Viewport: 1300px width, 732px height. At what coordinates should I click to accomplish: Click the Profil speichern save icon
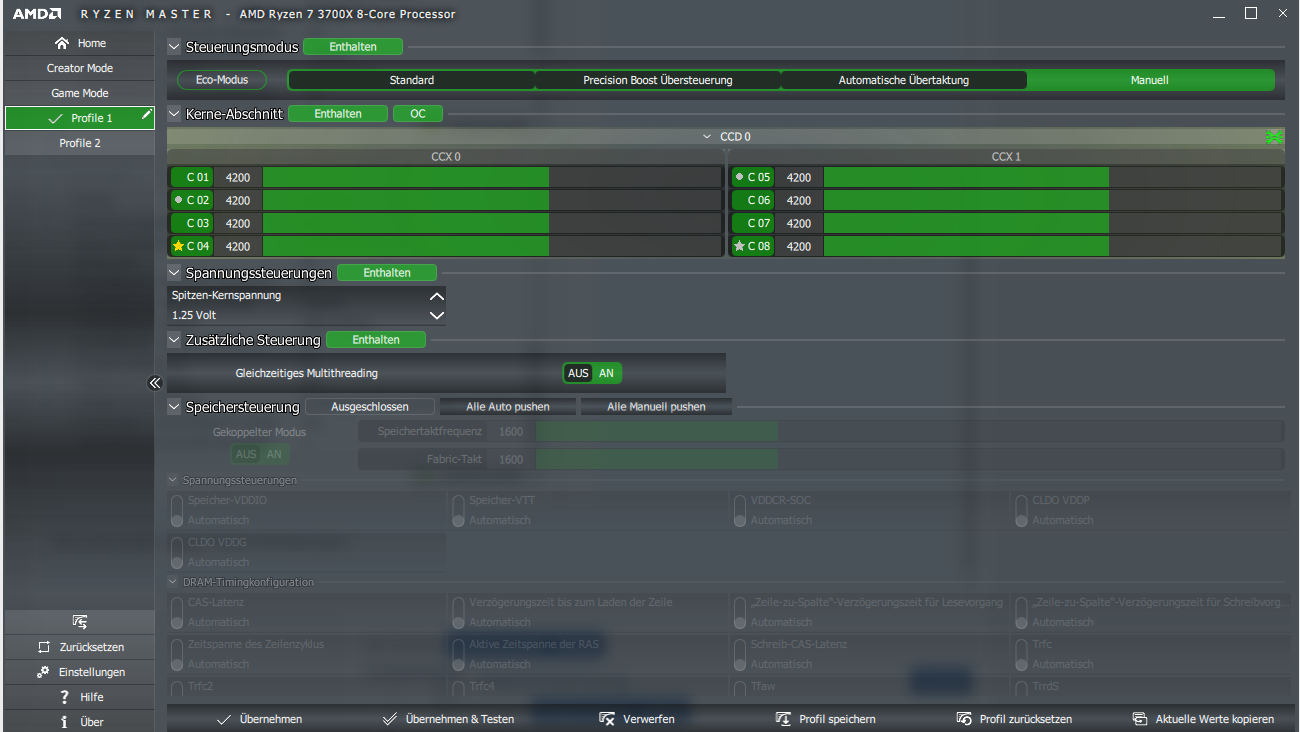tap(783, 719)
